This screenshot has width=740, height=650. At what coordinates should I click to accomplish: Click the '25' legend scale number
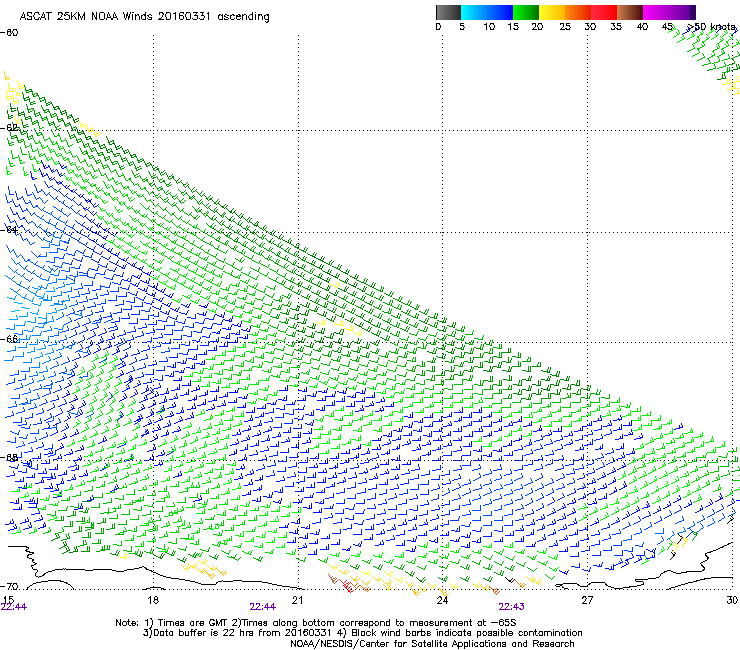[565, 27]
